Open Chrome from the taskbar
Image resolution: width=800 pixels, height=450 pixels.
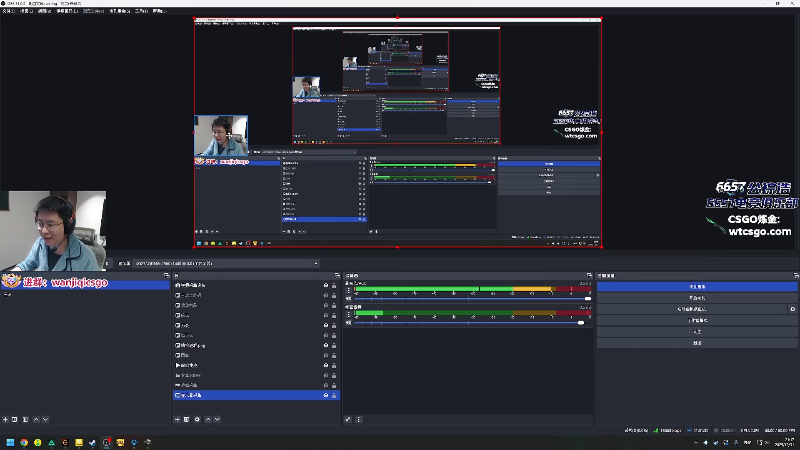click(x=24, y=442)
